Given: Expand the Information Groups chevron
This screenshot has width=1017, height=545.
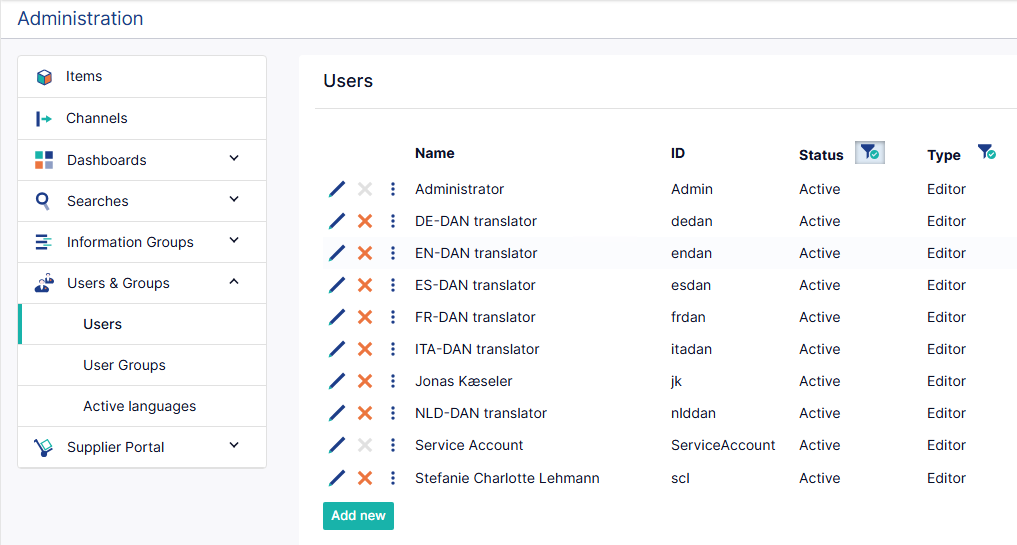Looking at the screenshot, I should pos(234,240).
